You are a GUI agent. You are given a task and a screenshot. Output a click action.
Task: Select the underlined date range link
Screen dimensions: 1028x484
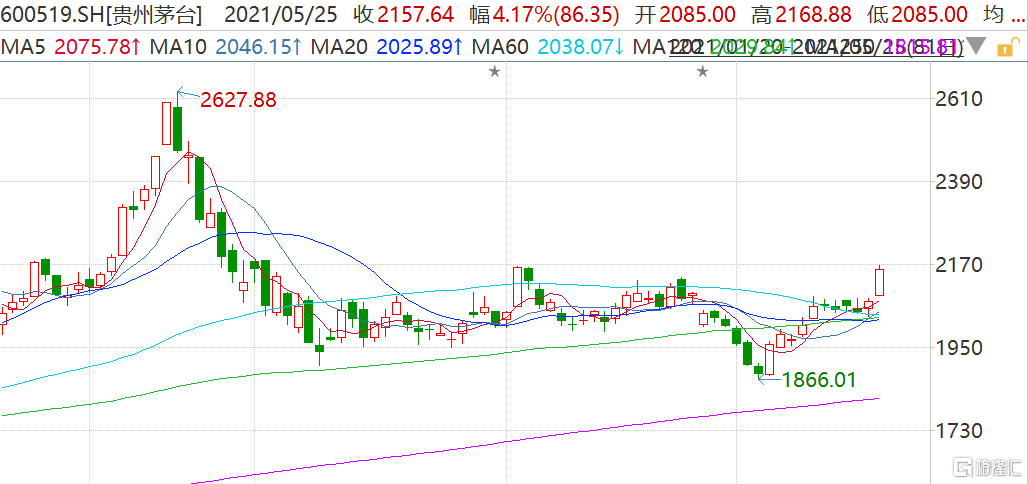[x=815, y=47]
